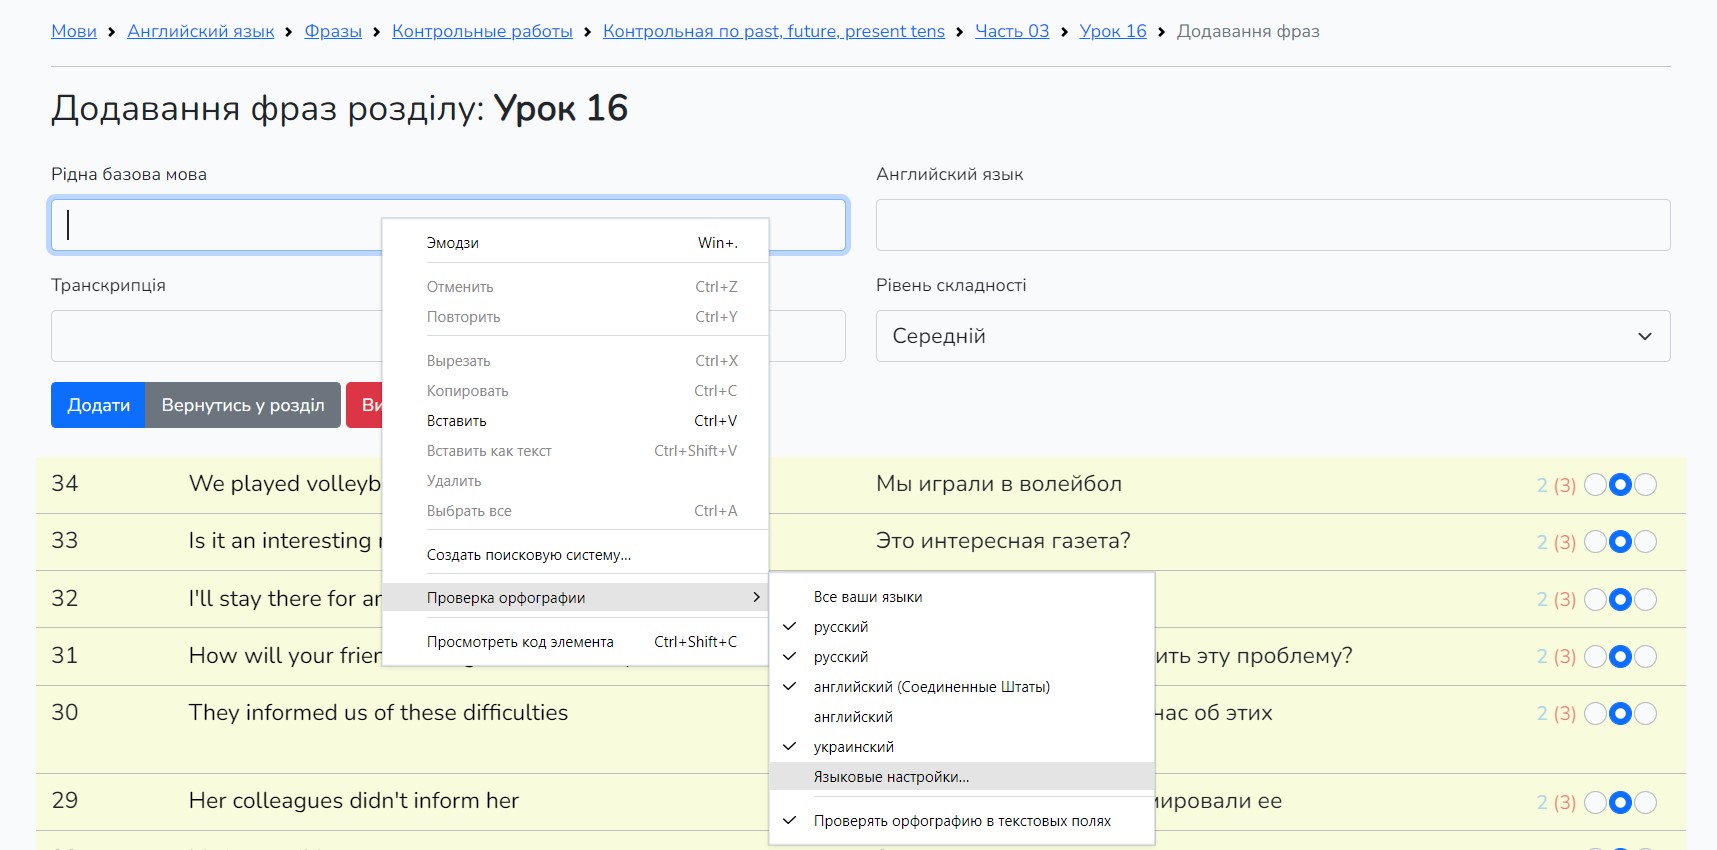Viewport: 1717px width, 850px height.
Task: Choose Языковые настройки in submenu
Action: (891, 777)
